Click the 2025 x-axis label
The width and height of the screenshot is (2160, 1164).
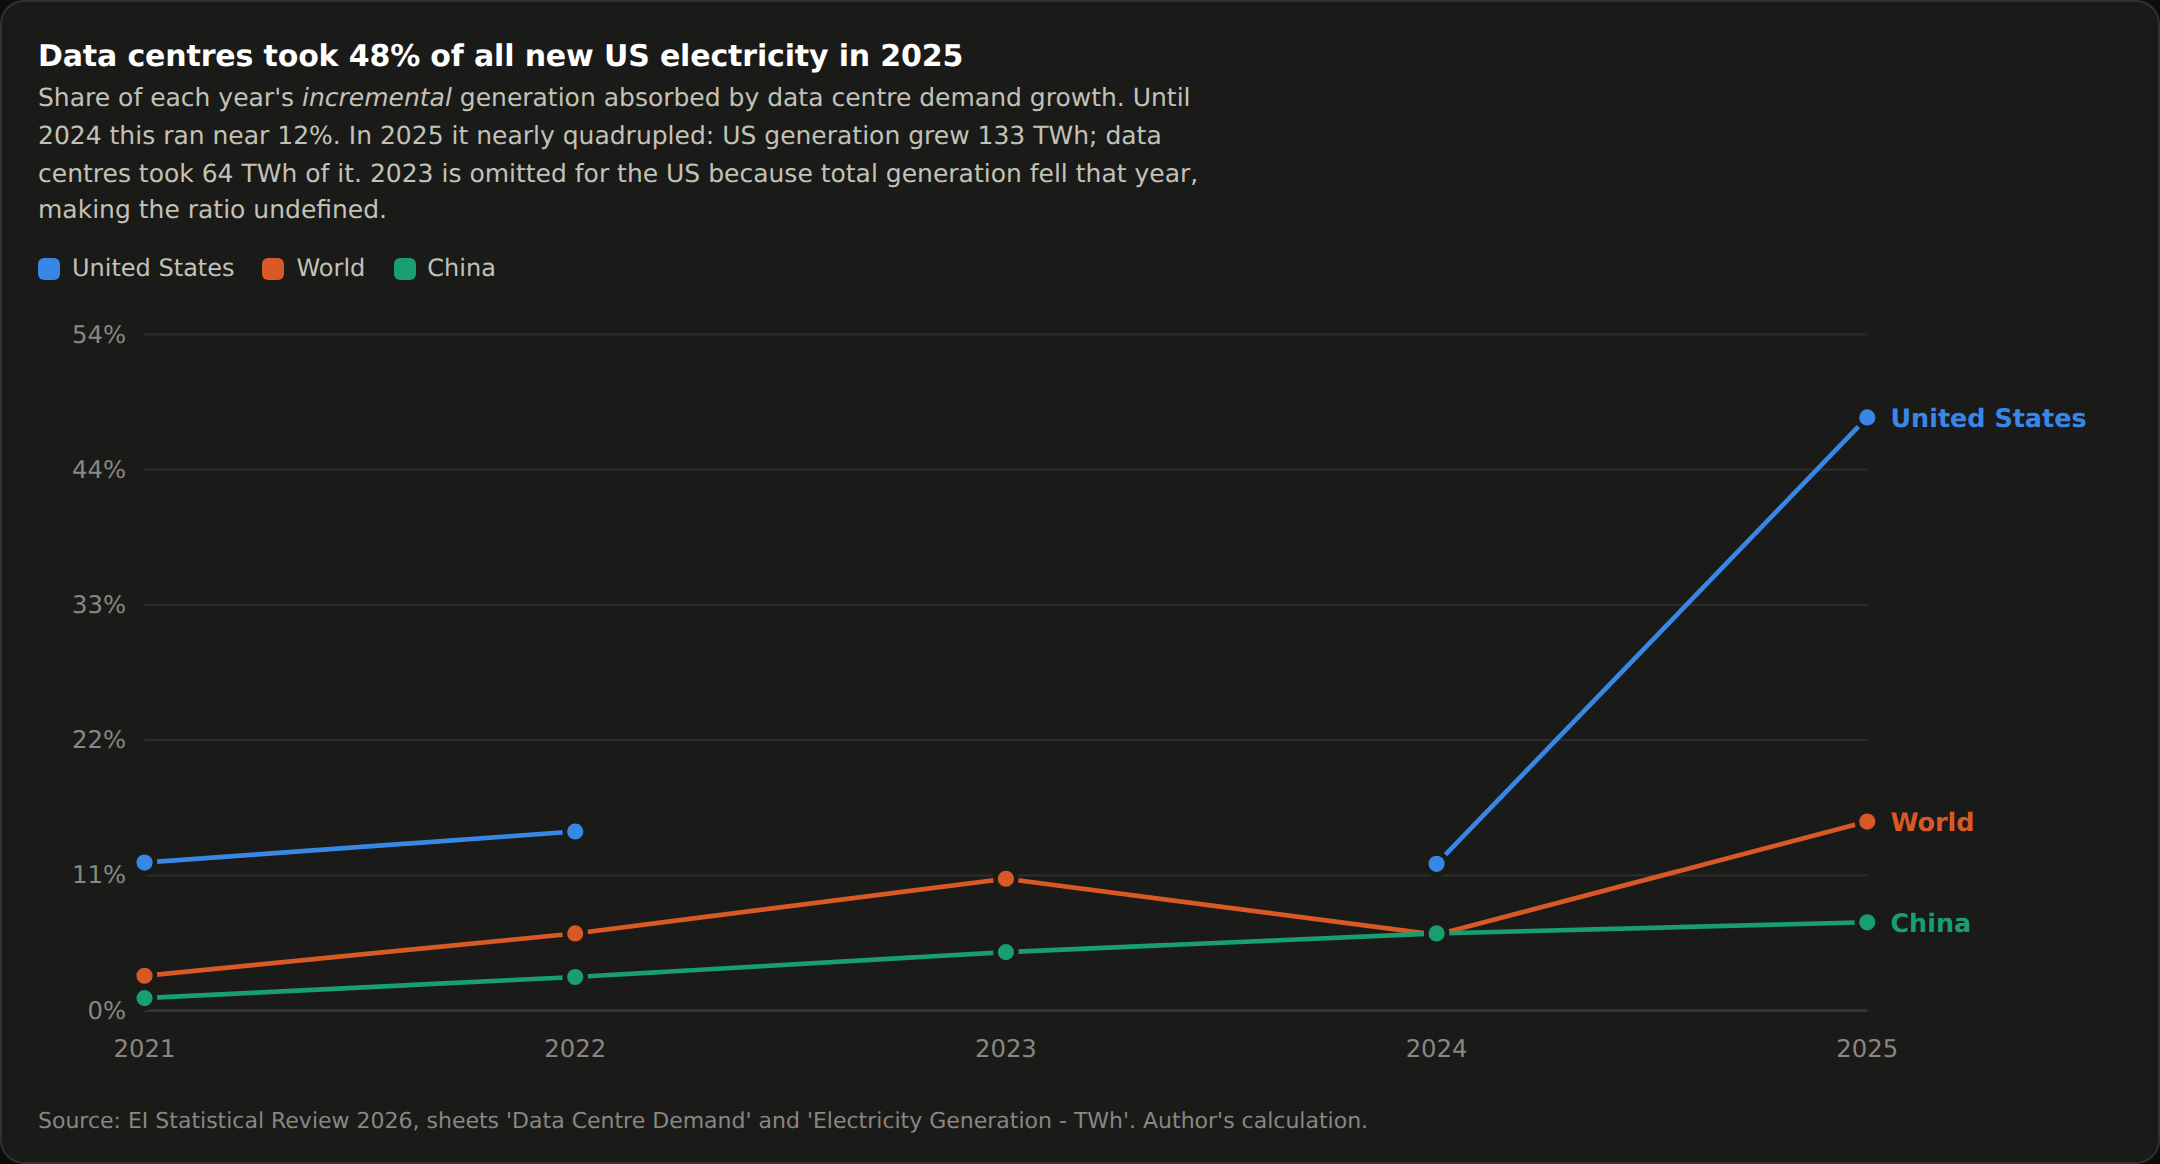click(1867, 1049)
